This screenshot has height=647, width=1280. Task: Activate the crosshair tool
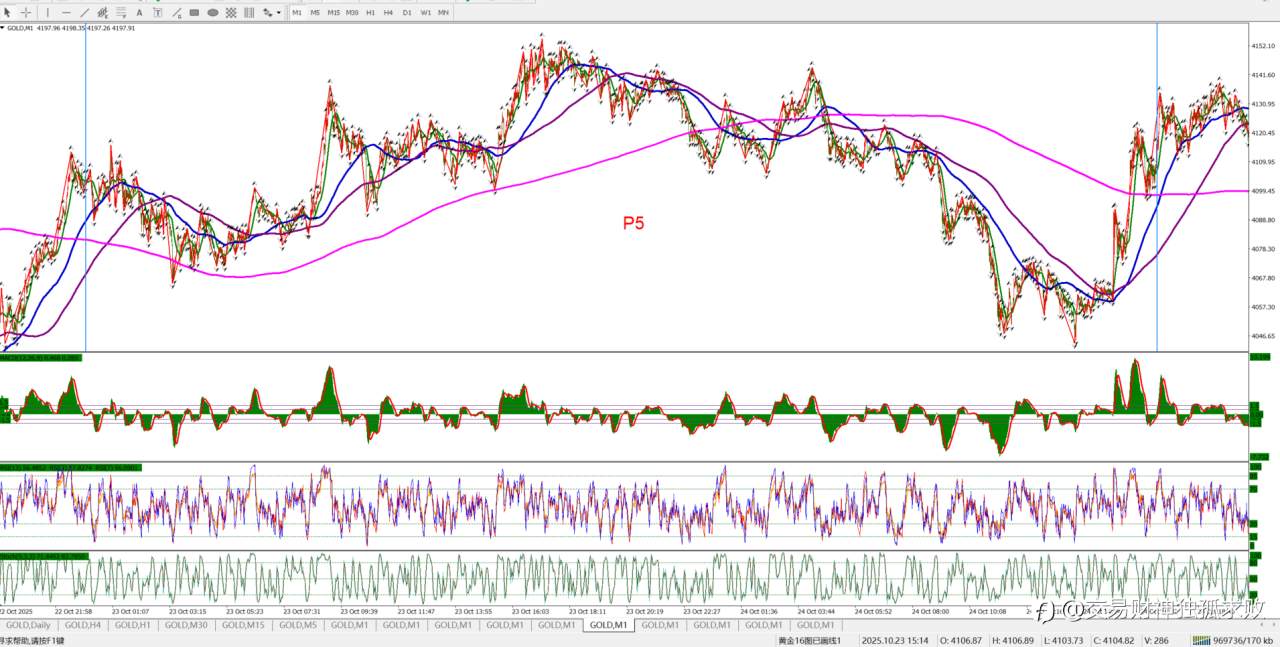click(25, 13)
